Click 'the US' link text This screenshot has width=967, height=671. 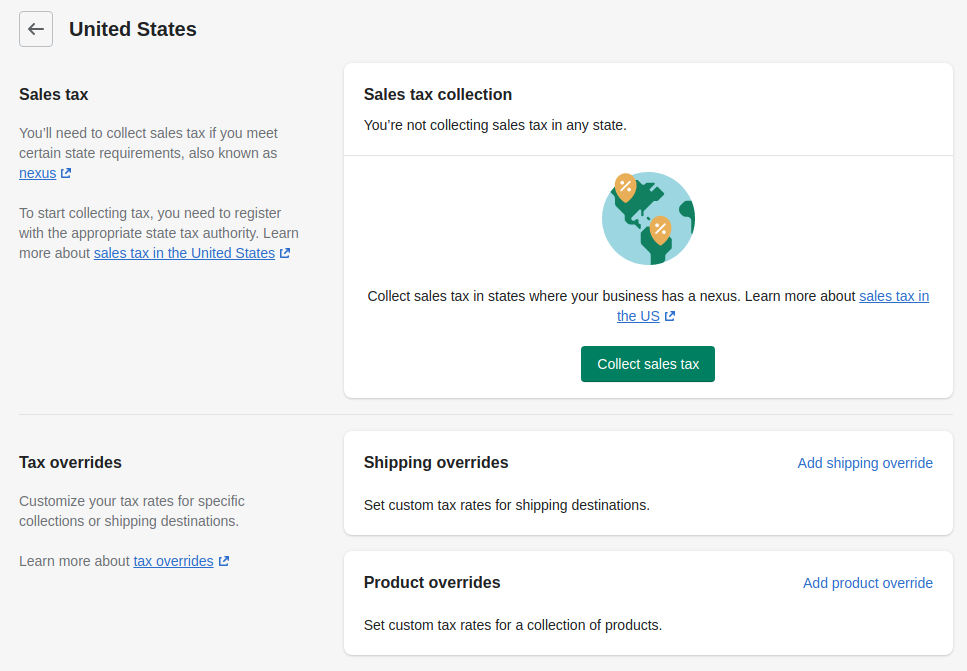638,316
